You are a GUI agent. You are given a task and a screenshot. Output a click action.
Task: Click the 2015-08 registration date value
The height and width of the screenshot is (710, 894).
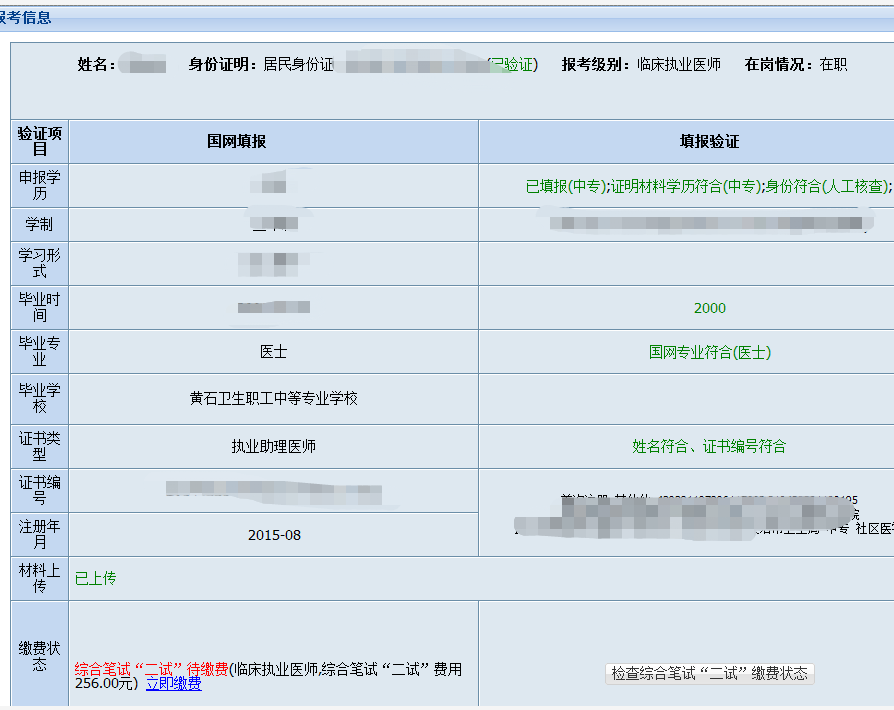274,535
